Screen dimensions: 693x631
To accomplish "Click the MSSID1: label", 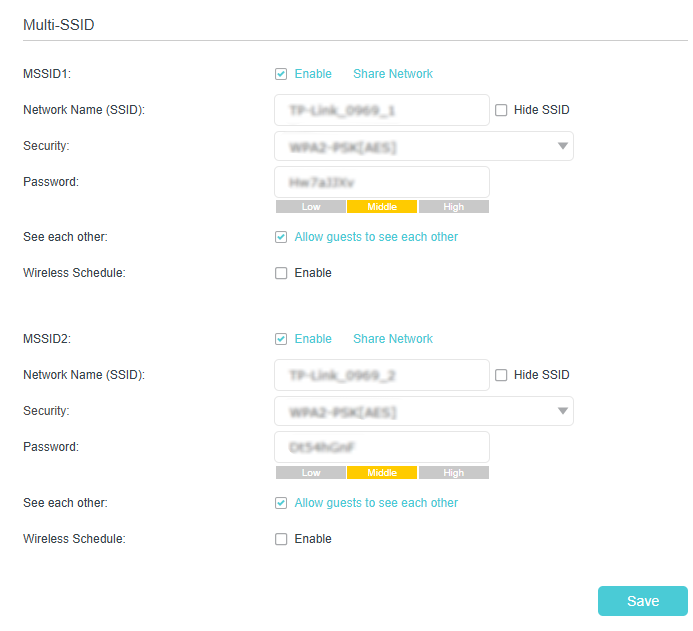I will 47,74.
